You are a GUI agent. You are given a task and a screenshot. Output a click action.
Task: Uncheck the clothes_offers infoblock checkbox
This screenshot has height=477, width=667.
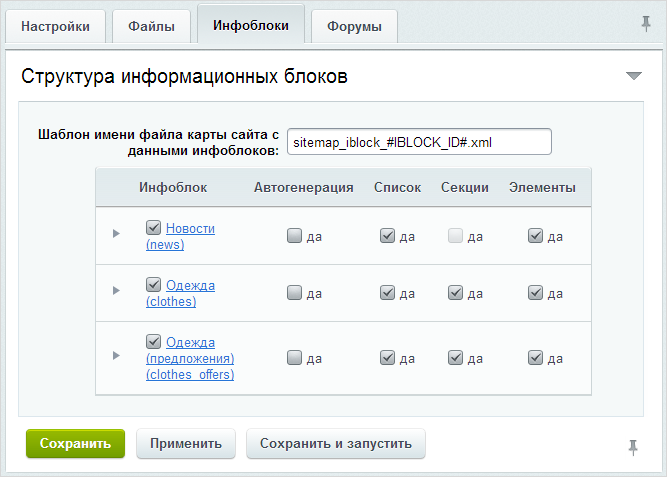[153, 342]
